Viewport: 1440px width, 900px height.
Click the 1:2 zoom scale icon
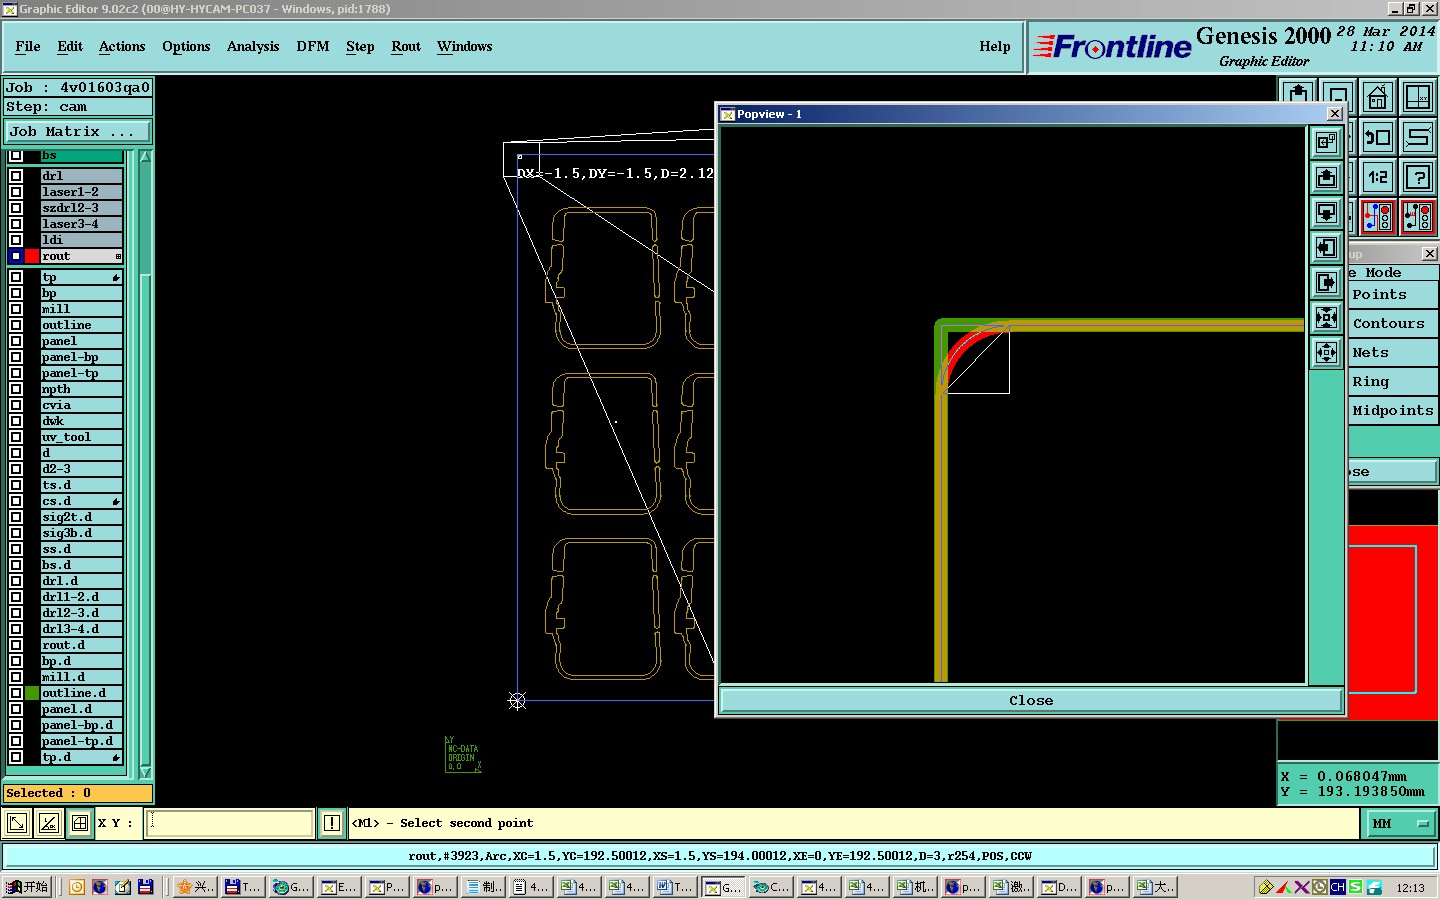click(x=1377, y=177)
